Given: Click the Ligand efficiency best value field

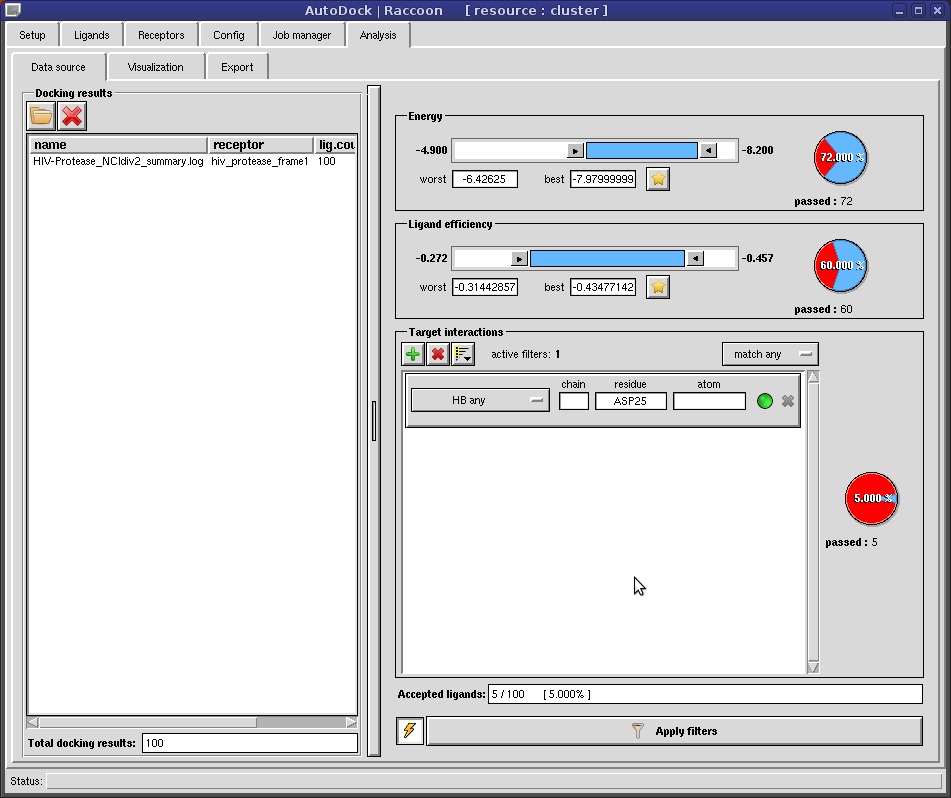Looking at the screenshot, I should pyautogui.click(x=603, y=287).
